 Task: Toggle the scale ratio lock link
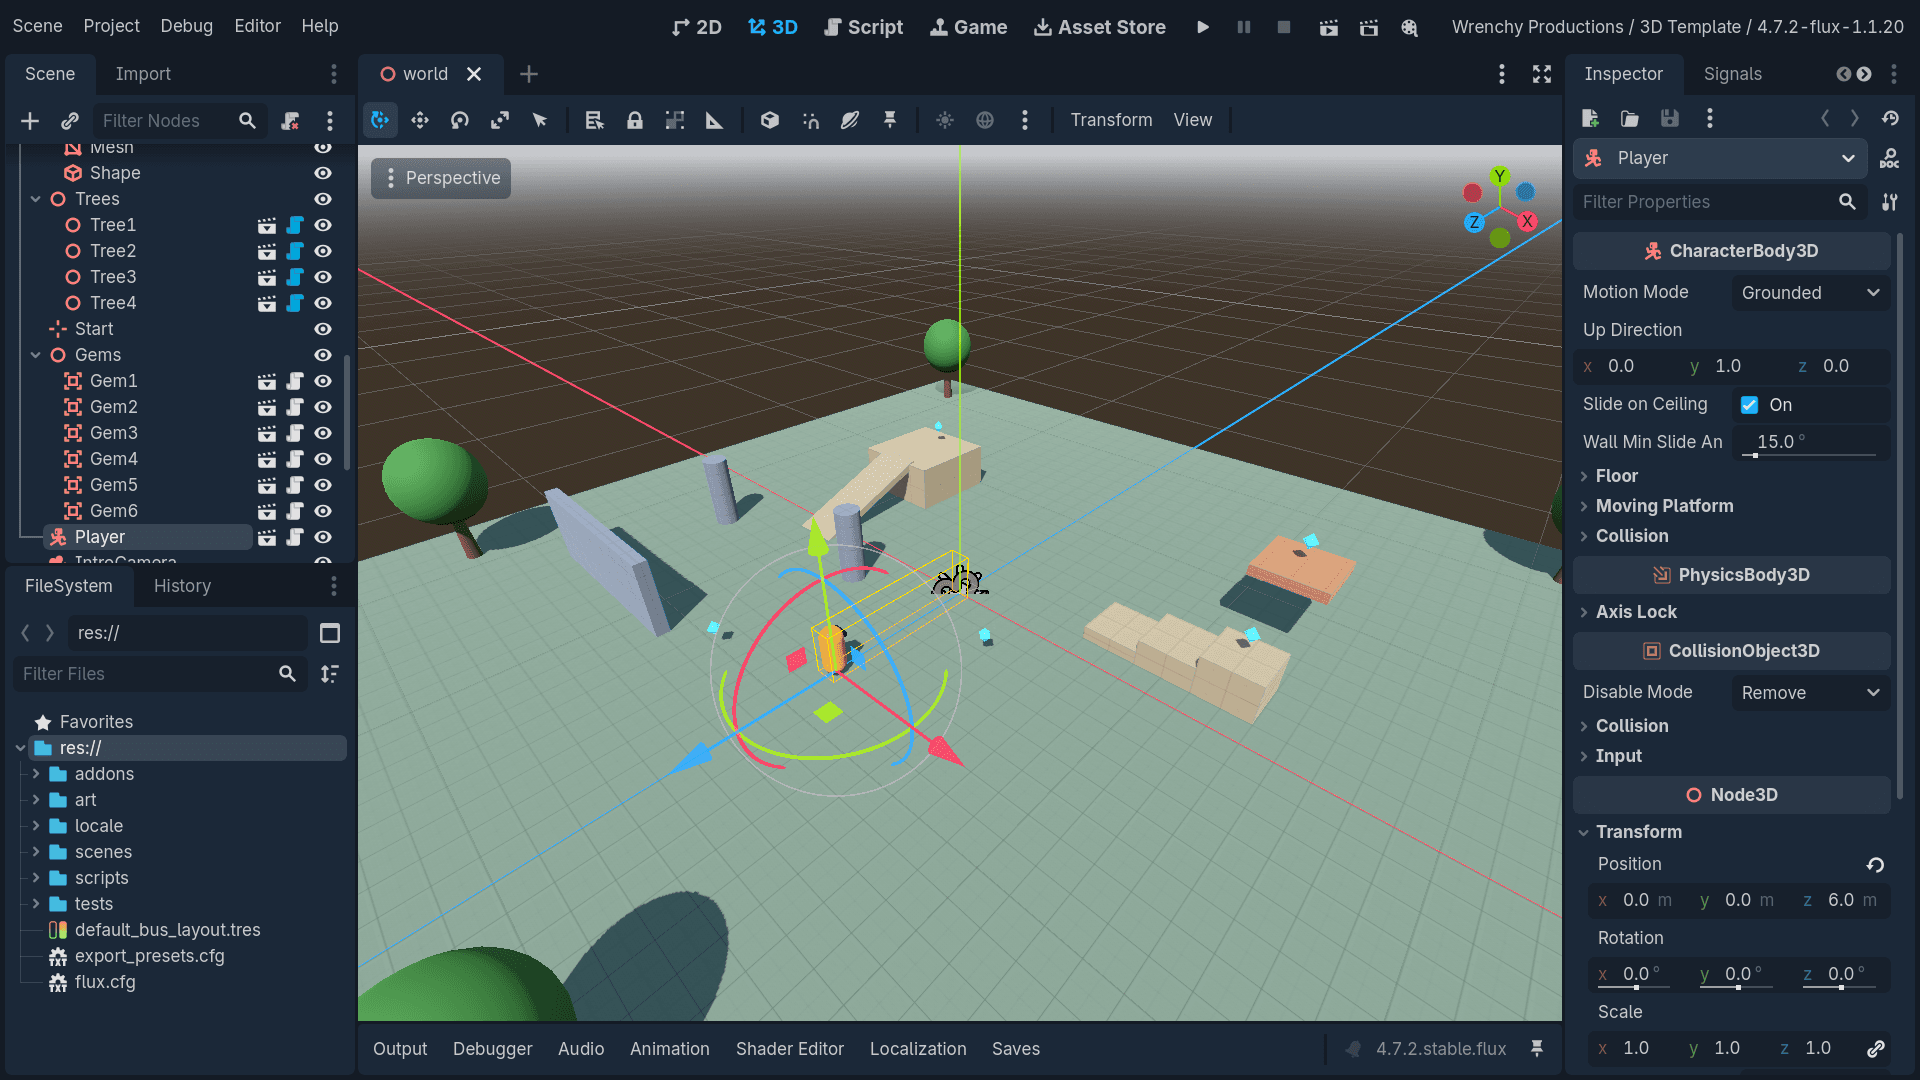tap(1876, 1048)
